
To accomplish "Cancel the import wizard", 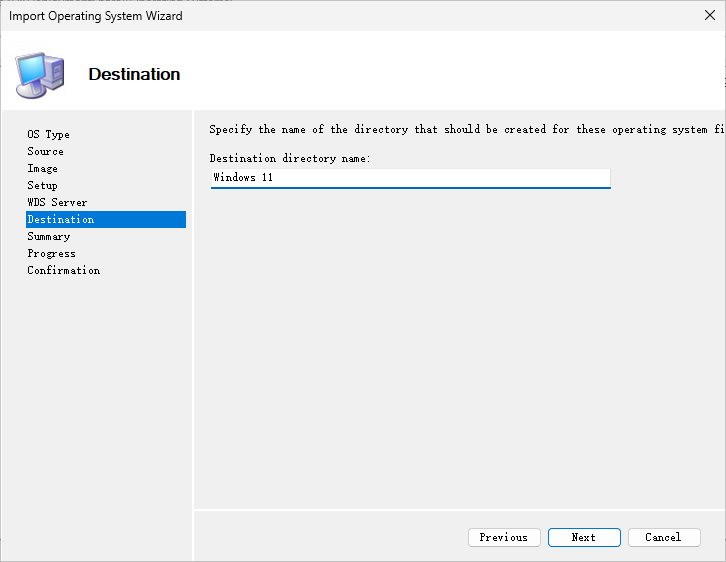I will [x=663, y=537].
